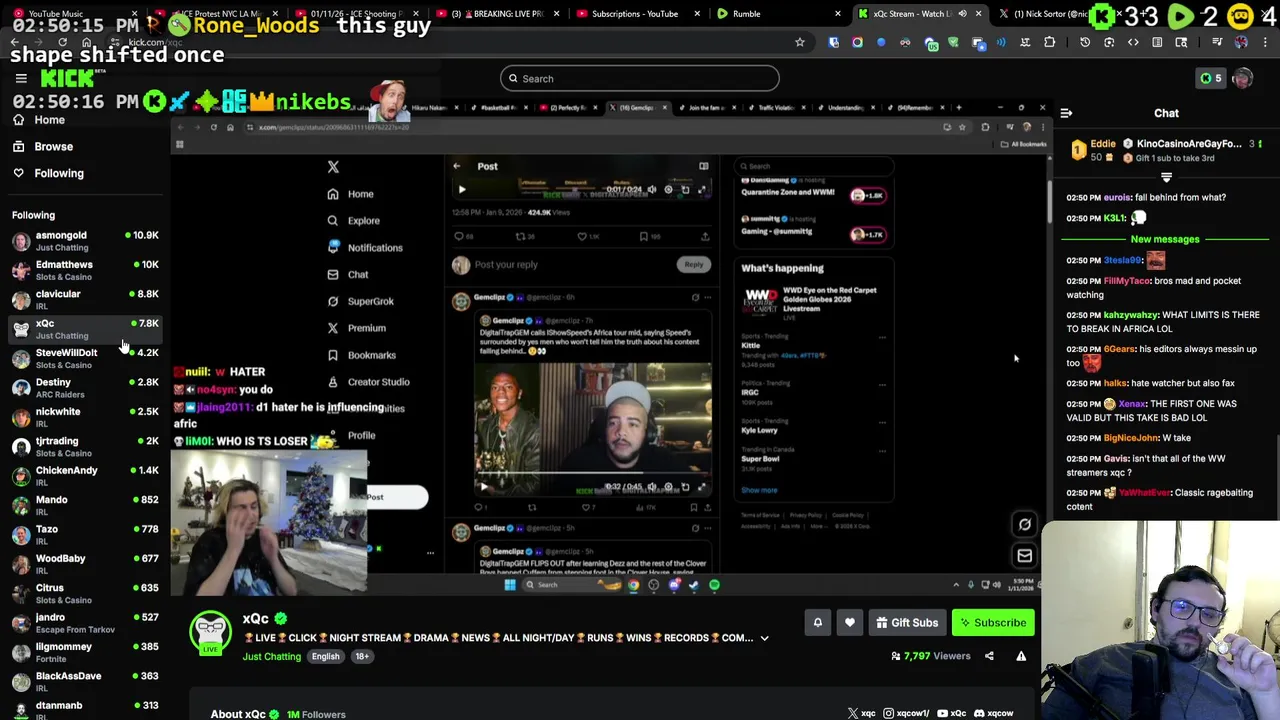Open nickwhite channel in sidebar
Image resolution: width=1280 pixels, height=720 pixels.
coord(85,417)
